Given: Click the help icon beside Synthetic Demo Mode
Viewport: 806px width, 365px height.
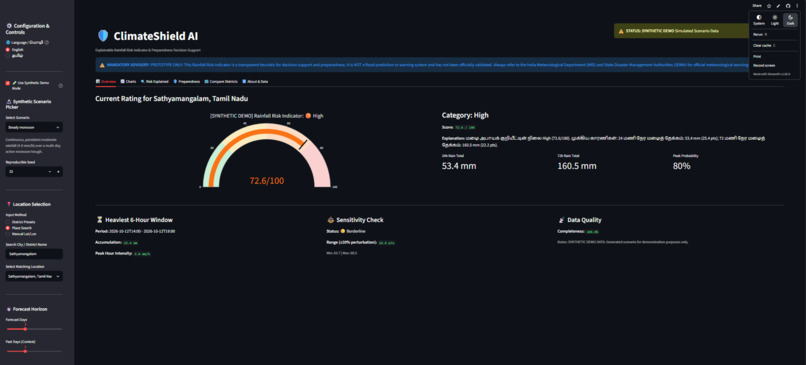Looking at the screenshot, I should [x=61, y=86].
